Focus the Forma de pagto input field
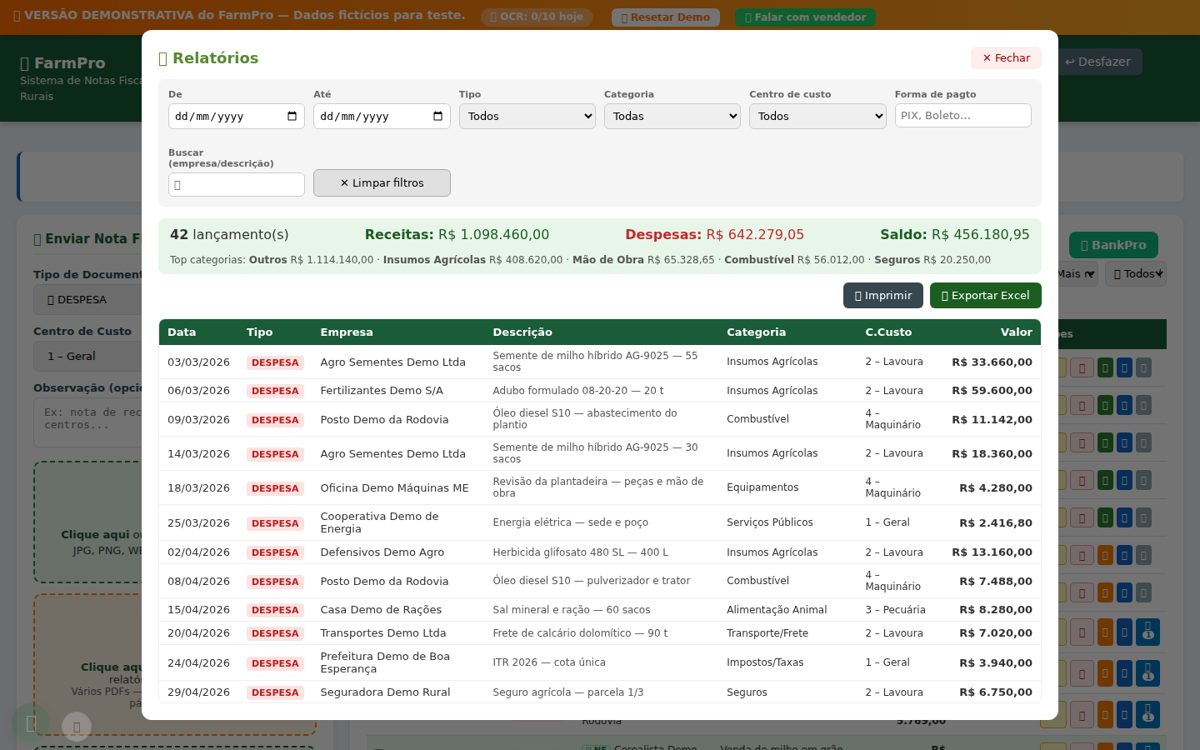The height and width of the screenshot is (750, 1200). pos(963,115)
